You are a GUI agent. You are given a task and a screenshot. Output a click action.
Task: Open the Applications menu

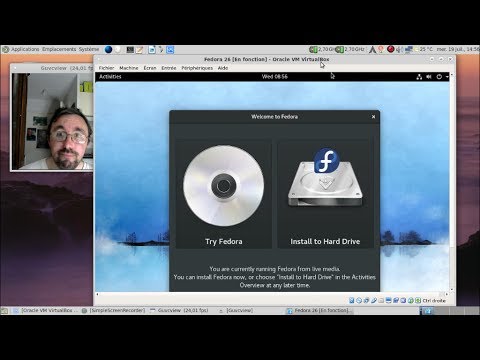point(25,49)
